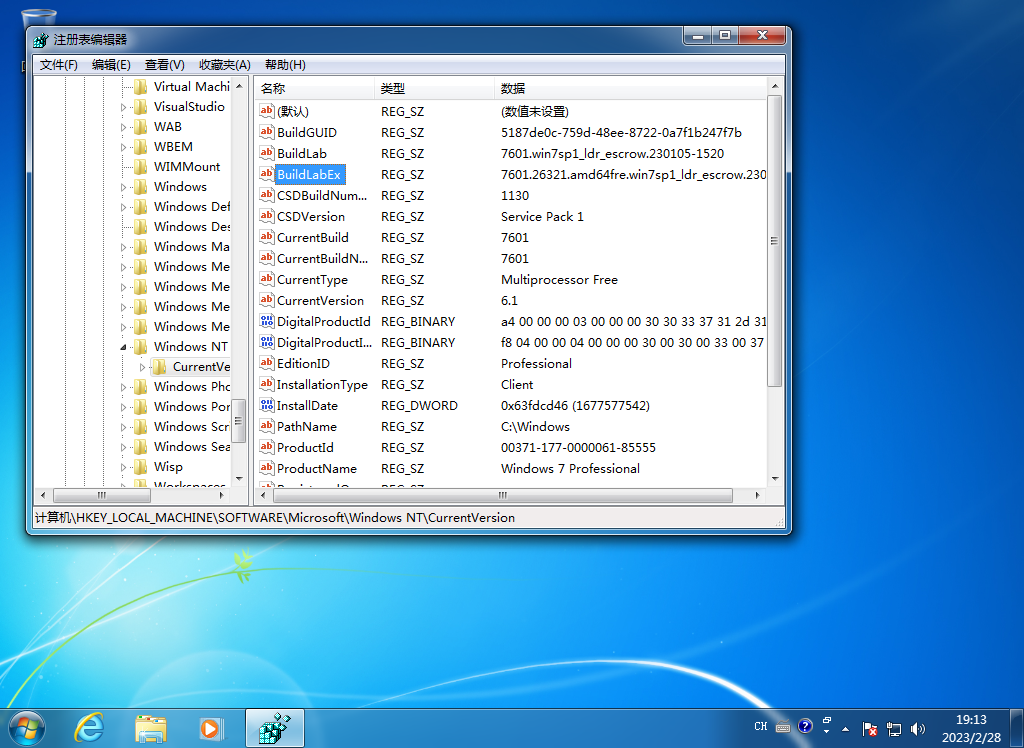The width and height of the screenshot is (1024, 748).
Task: Click the Action Center flag icon
Action: (869, 728)
